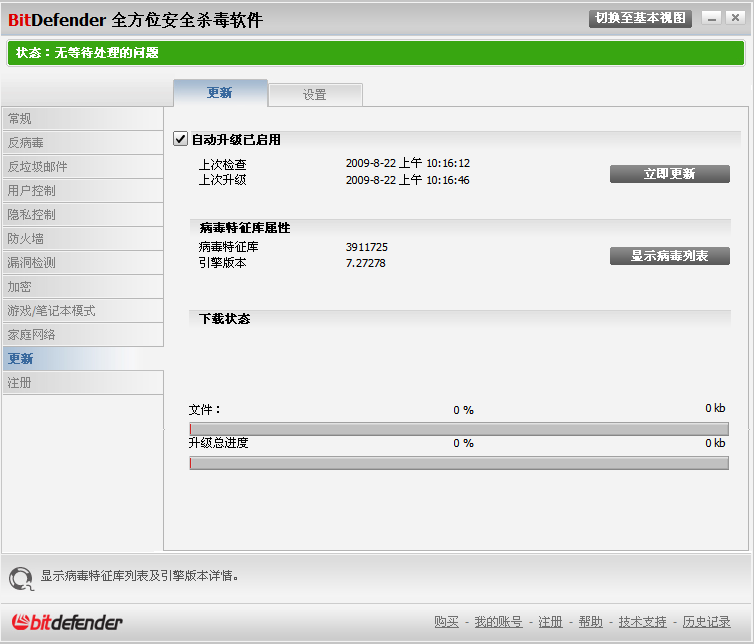Open the 漏洞检测 section in sidebar
The image size is (754, 644).
click(x=83, y=263)
